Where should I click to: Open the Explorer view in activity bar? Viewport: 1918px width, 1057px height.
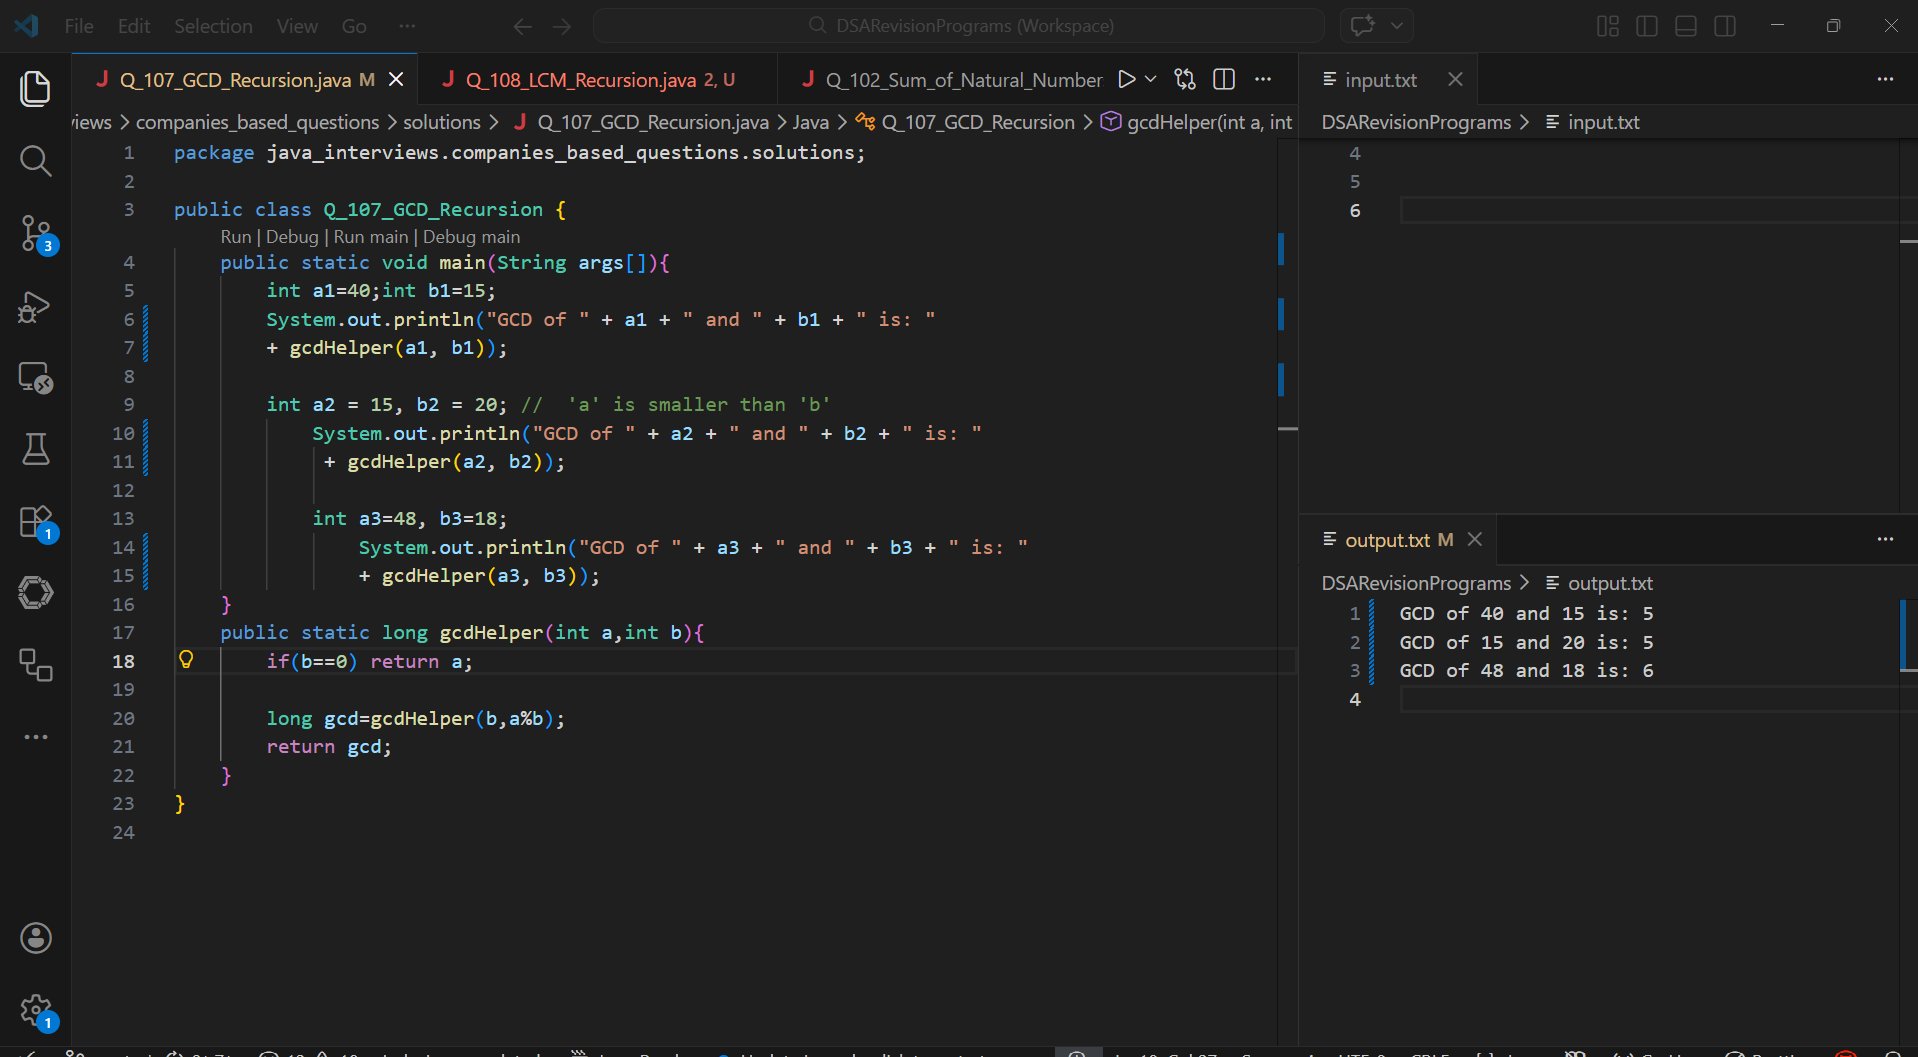(x=36, y=89)
